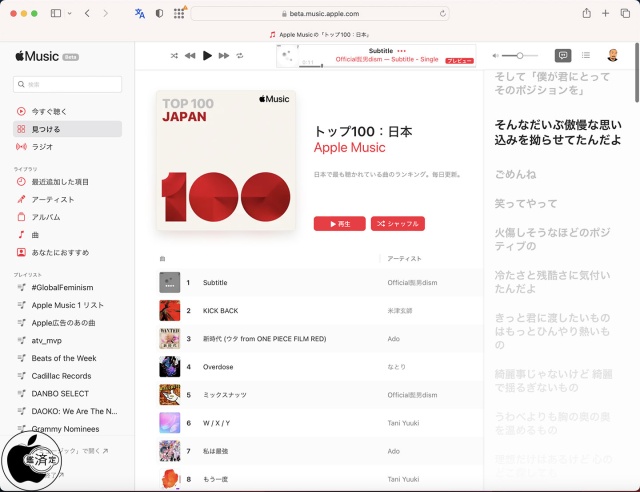Open the play queue list
The image size is (640, 492).
click(586, 55)
